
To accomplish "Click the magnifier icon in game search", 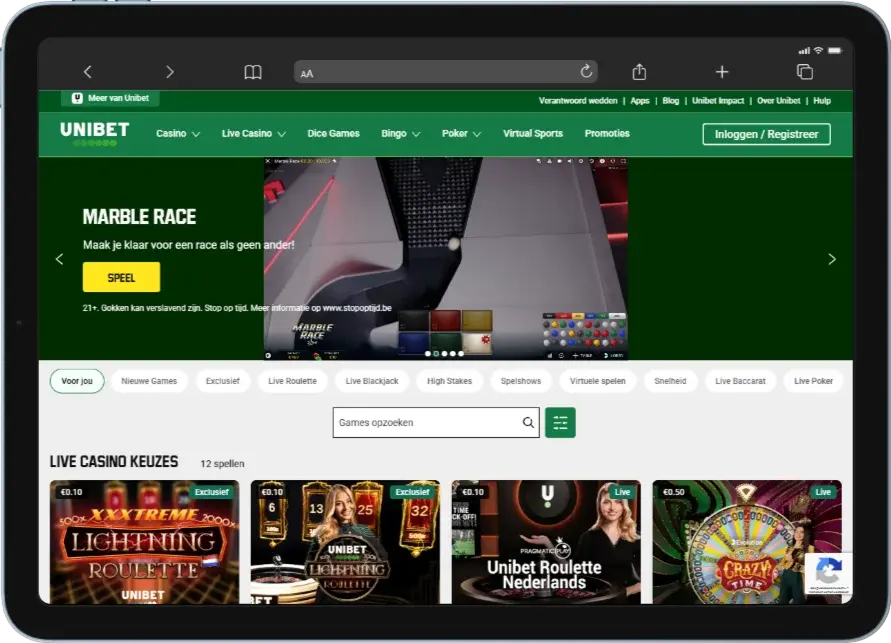I will click(528, 422).
